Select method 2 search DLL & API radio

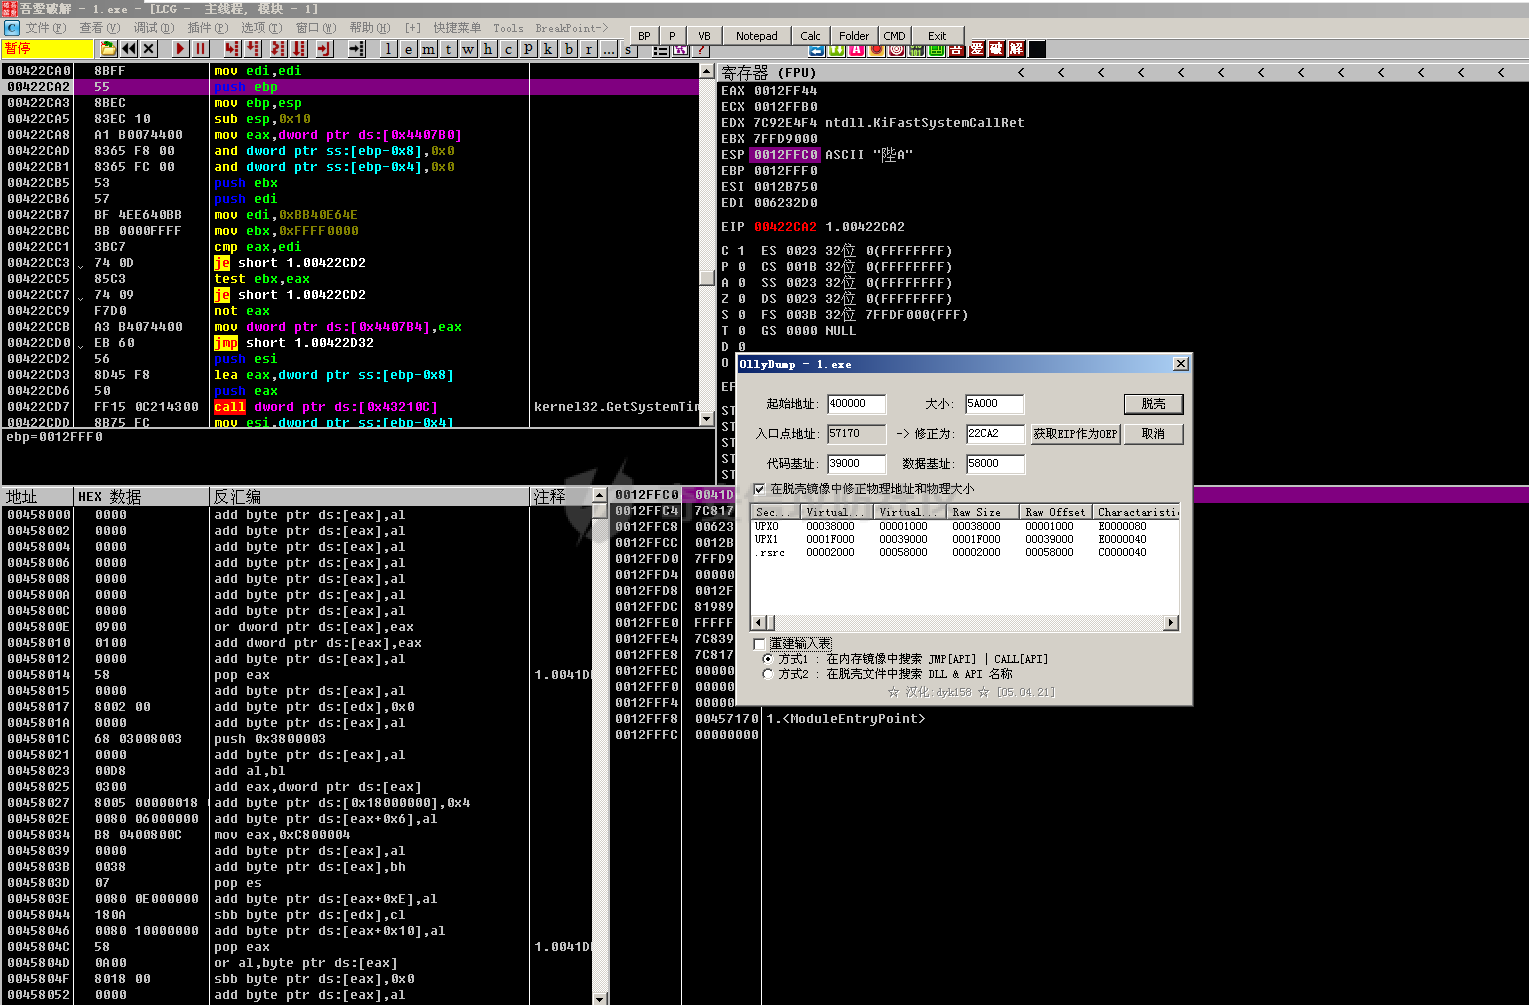(x=768, y=674)
